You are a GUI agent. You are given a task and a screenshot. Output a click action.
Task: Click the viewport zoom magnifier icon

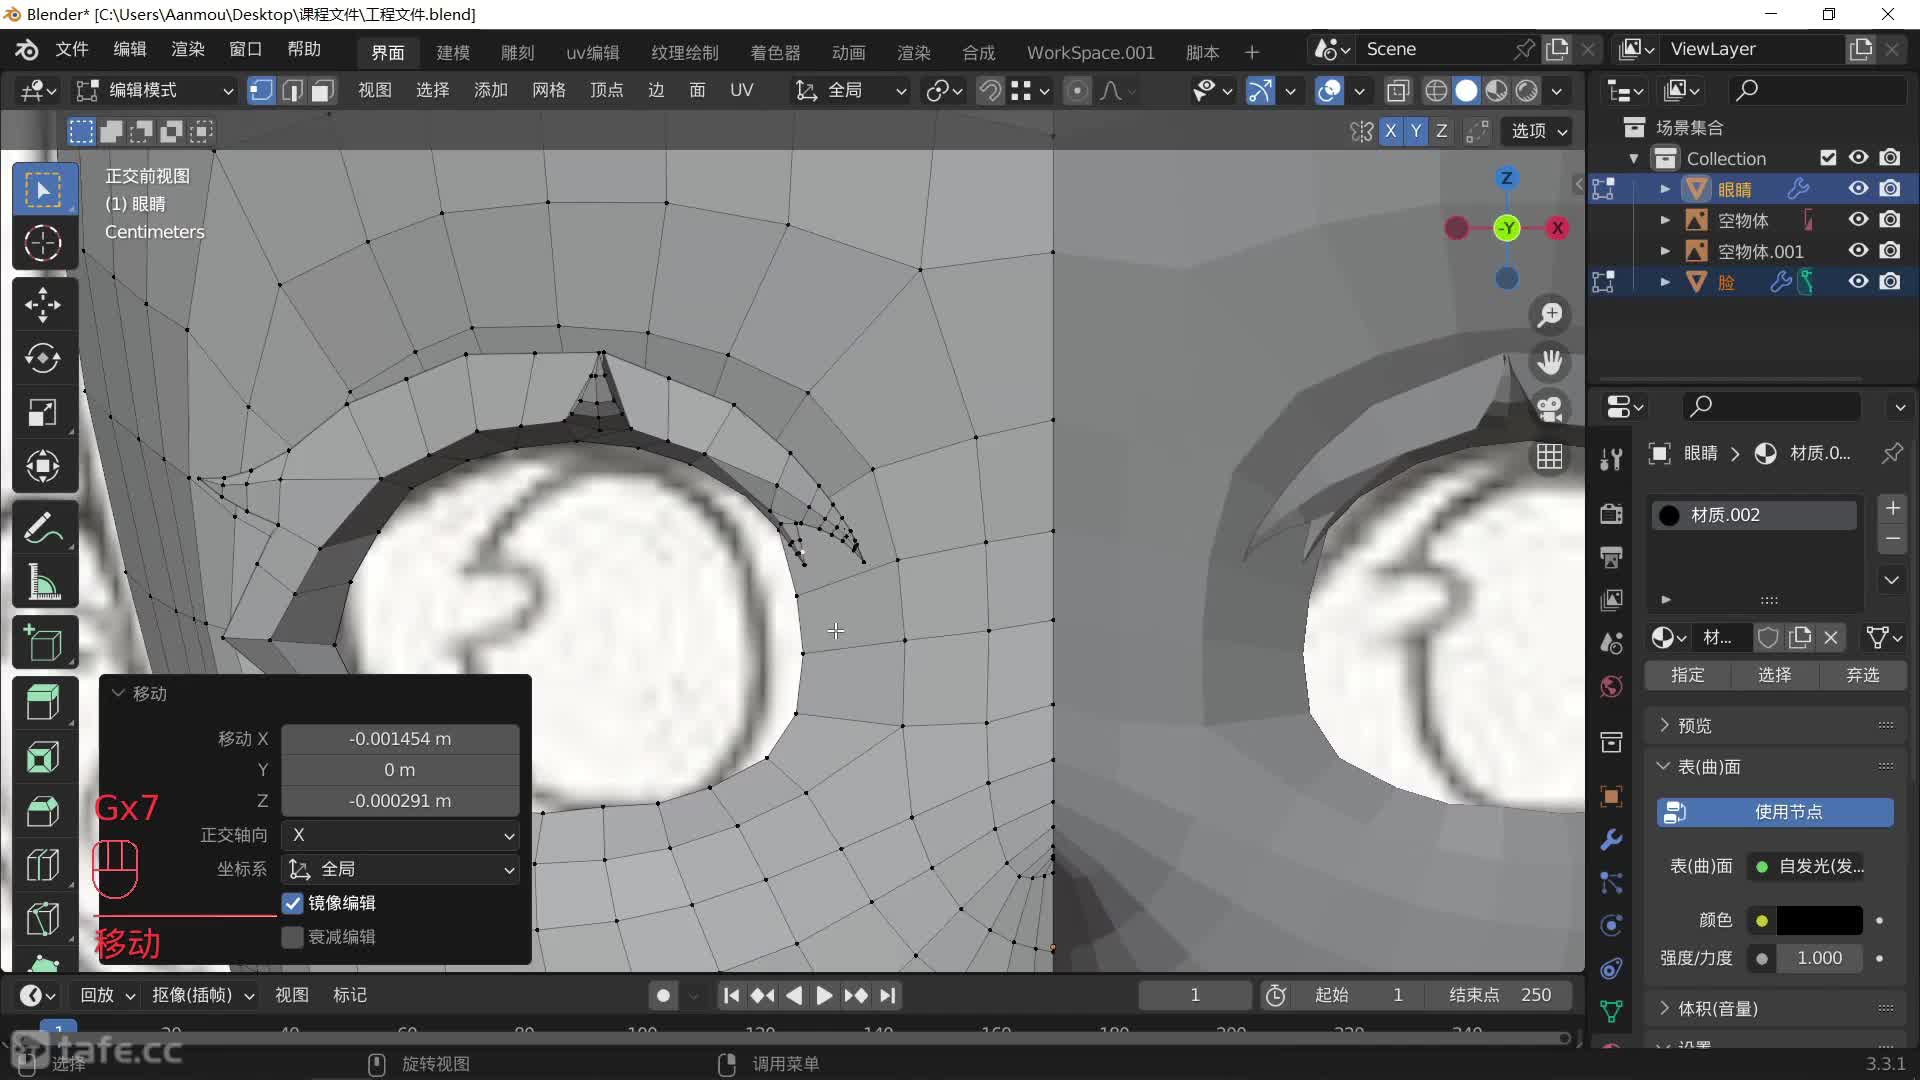coord(1550,315)
